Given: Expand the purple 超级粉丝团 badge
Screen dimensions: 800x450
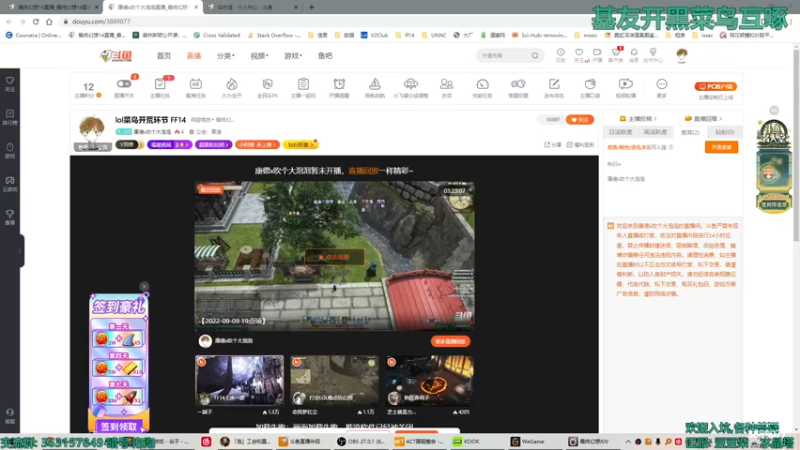Looking at the screenshot, I should tap(214, 145).
